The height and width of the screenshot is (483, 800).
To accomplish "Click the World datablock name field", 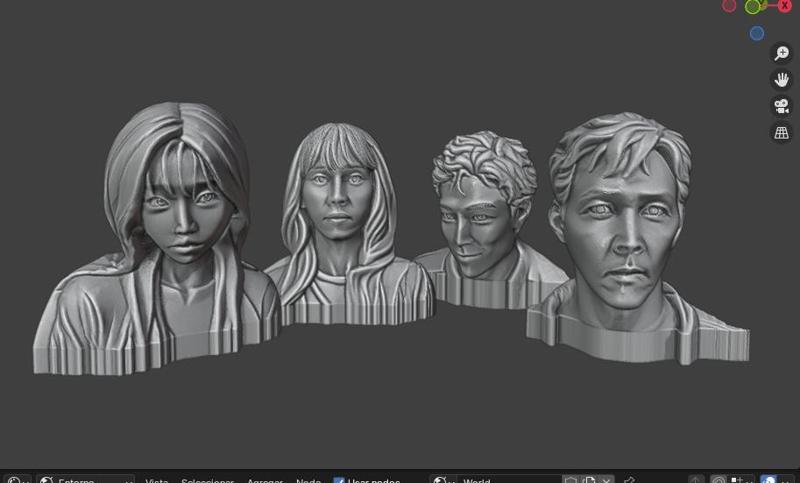I will pos(510,480).
